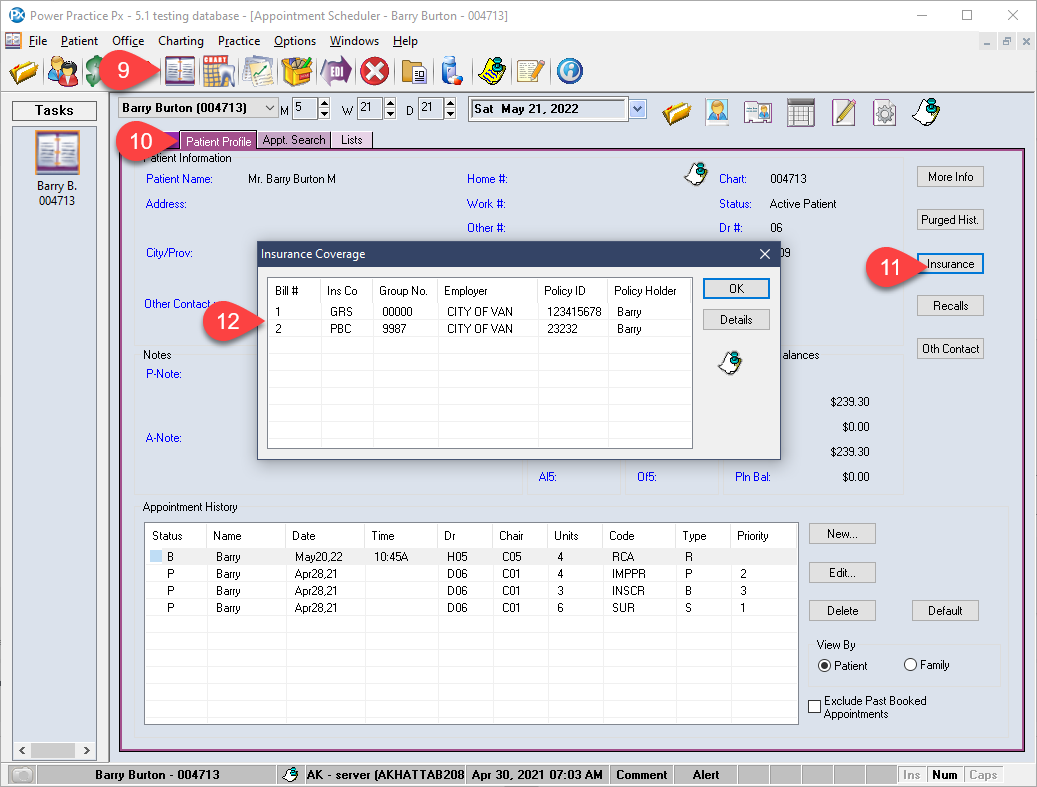1037x787 pixels.
Task: Click the Default button
Action: [945, 611]
